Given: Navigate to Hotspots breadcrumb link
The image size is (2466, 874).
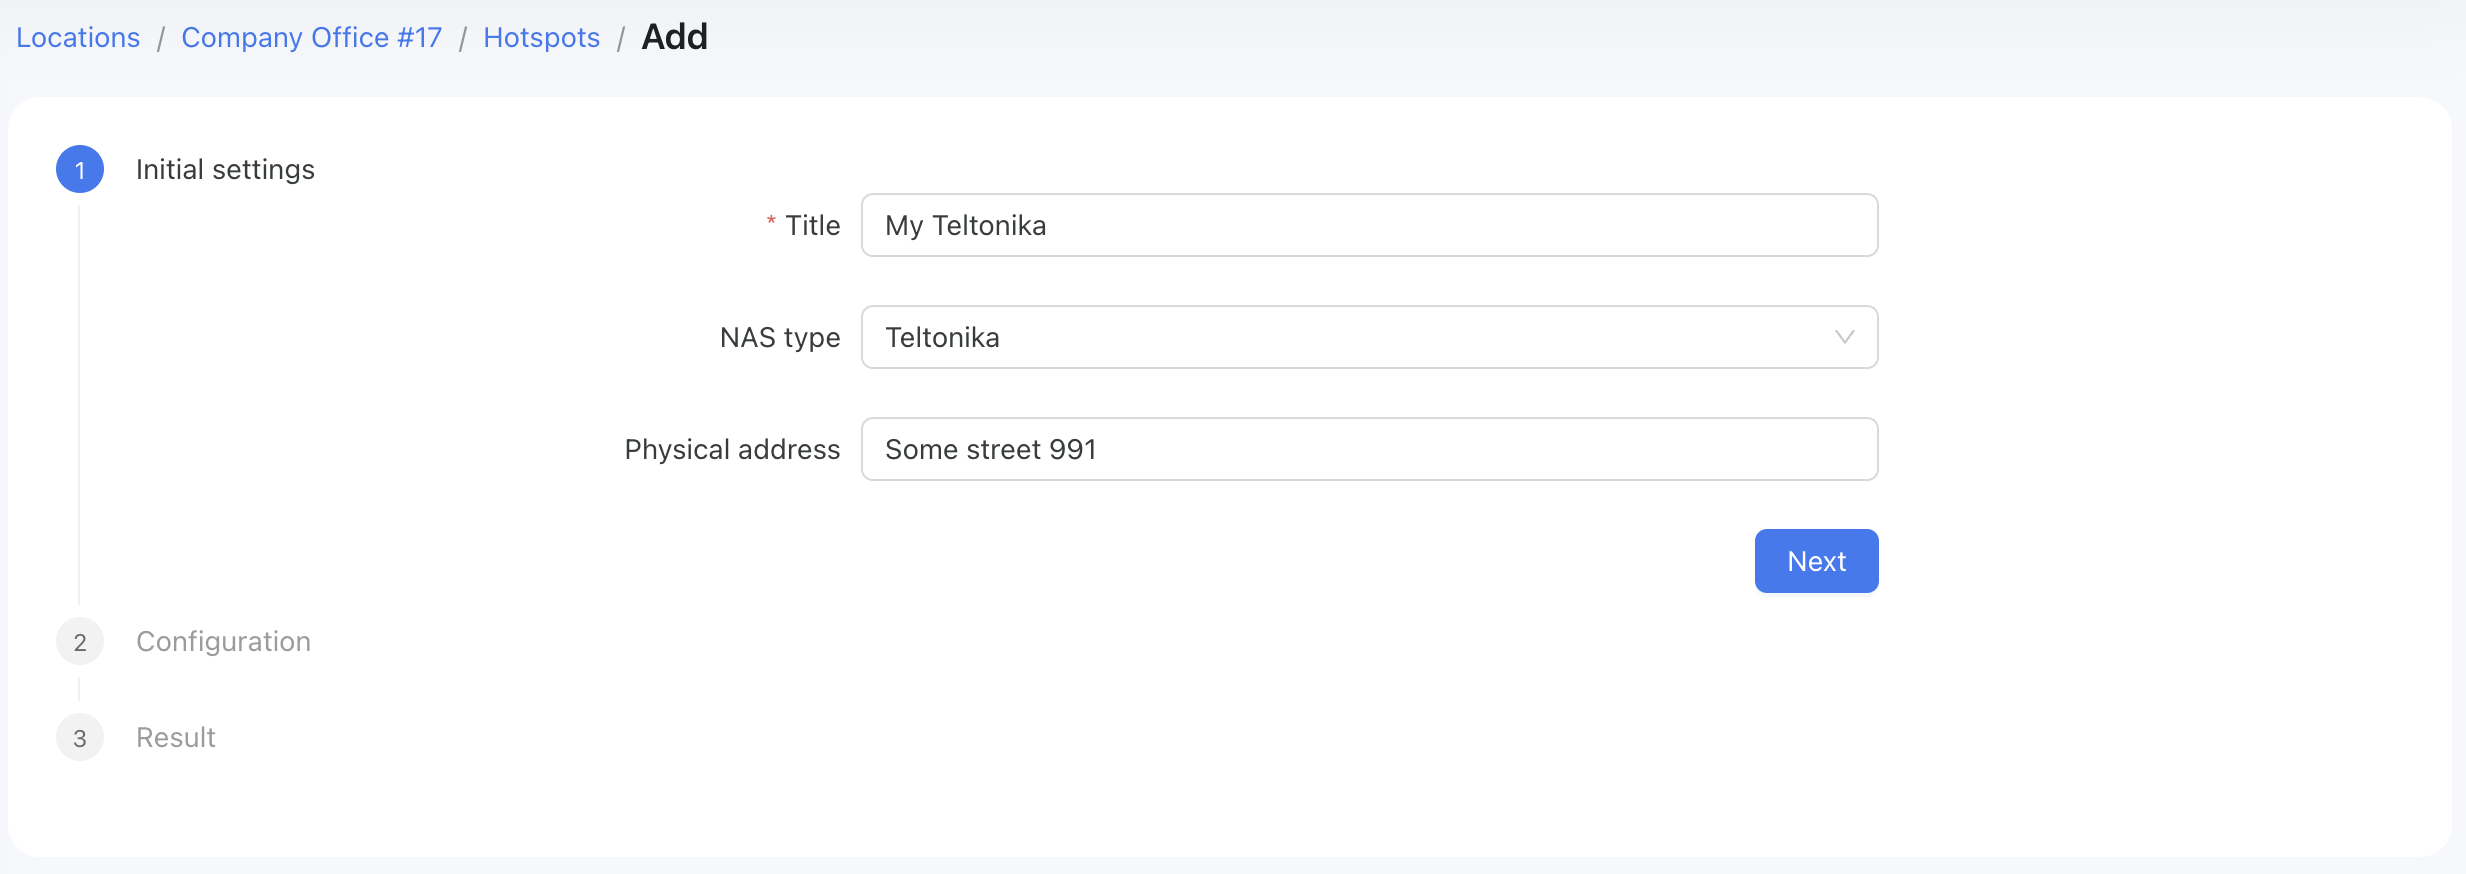Looking at the screenshot, I should coord(542,38).
